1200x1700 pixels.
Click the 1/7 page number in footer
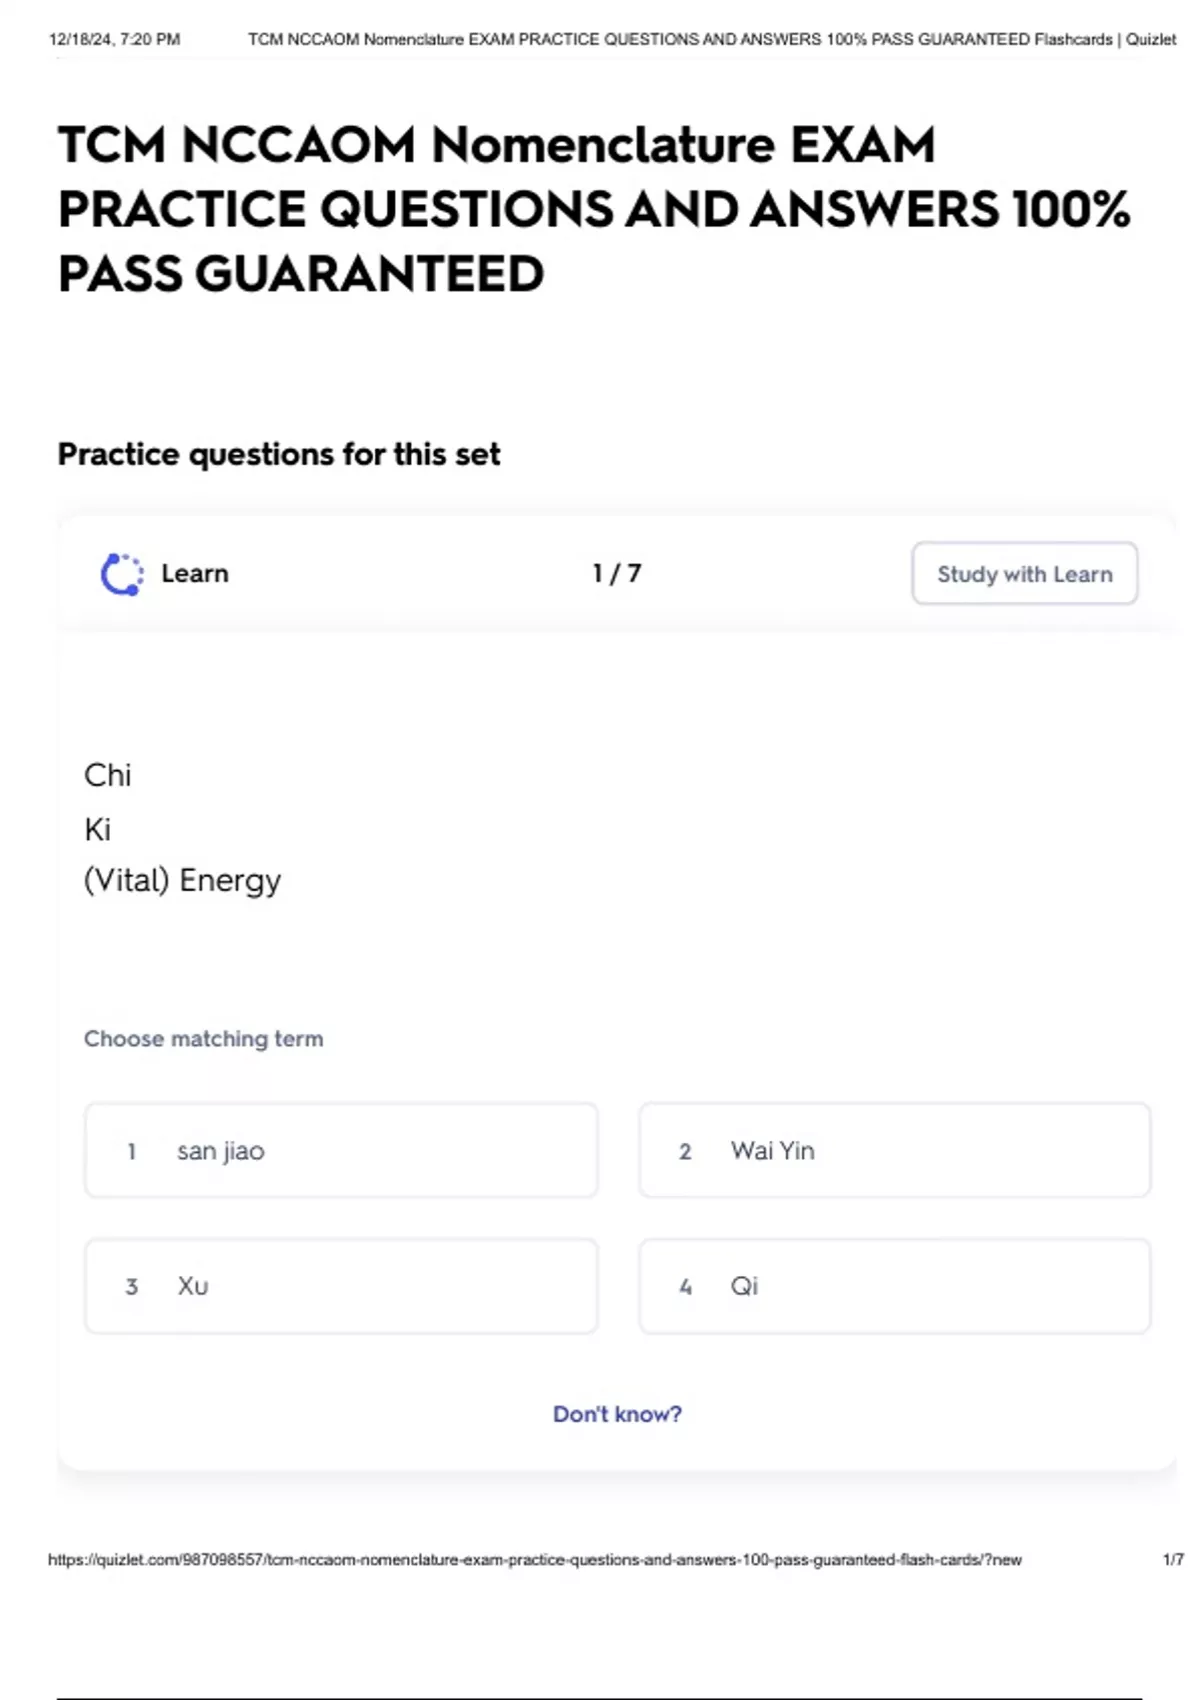pyautogui.click(x=1173, y=1560)
